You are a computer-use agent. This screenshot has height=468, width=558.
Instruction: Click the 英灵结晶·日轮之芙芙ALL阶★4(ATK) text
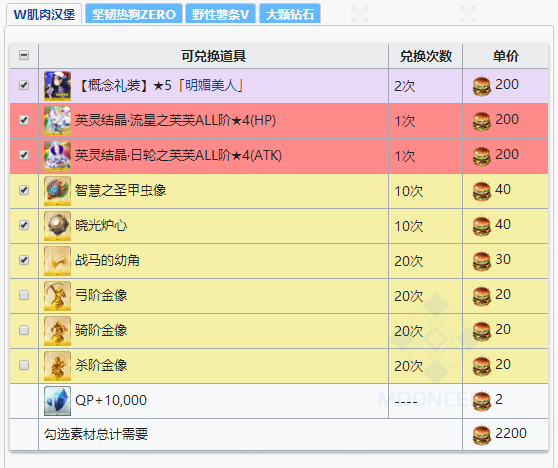178,156
